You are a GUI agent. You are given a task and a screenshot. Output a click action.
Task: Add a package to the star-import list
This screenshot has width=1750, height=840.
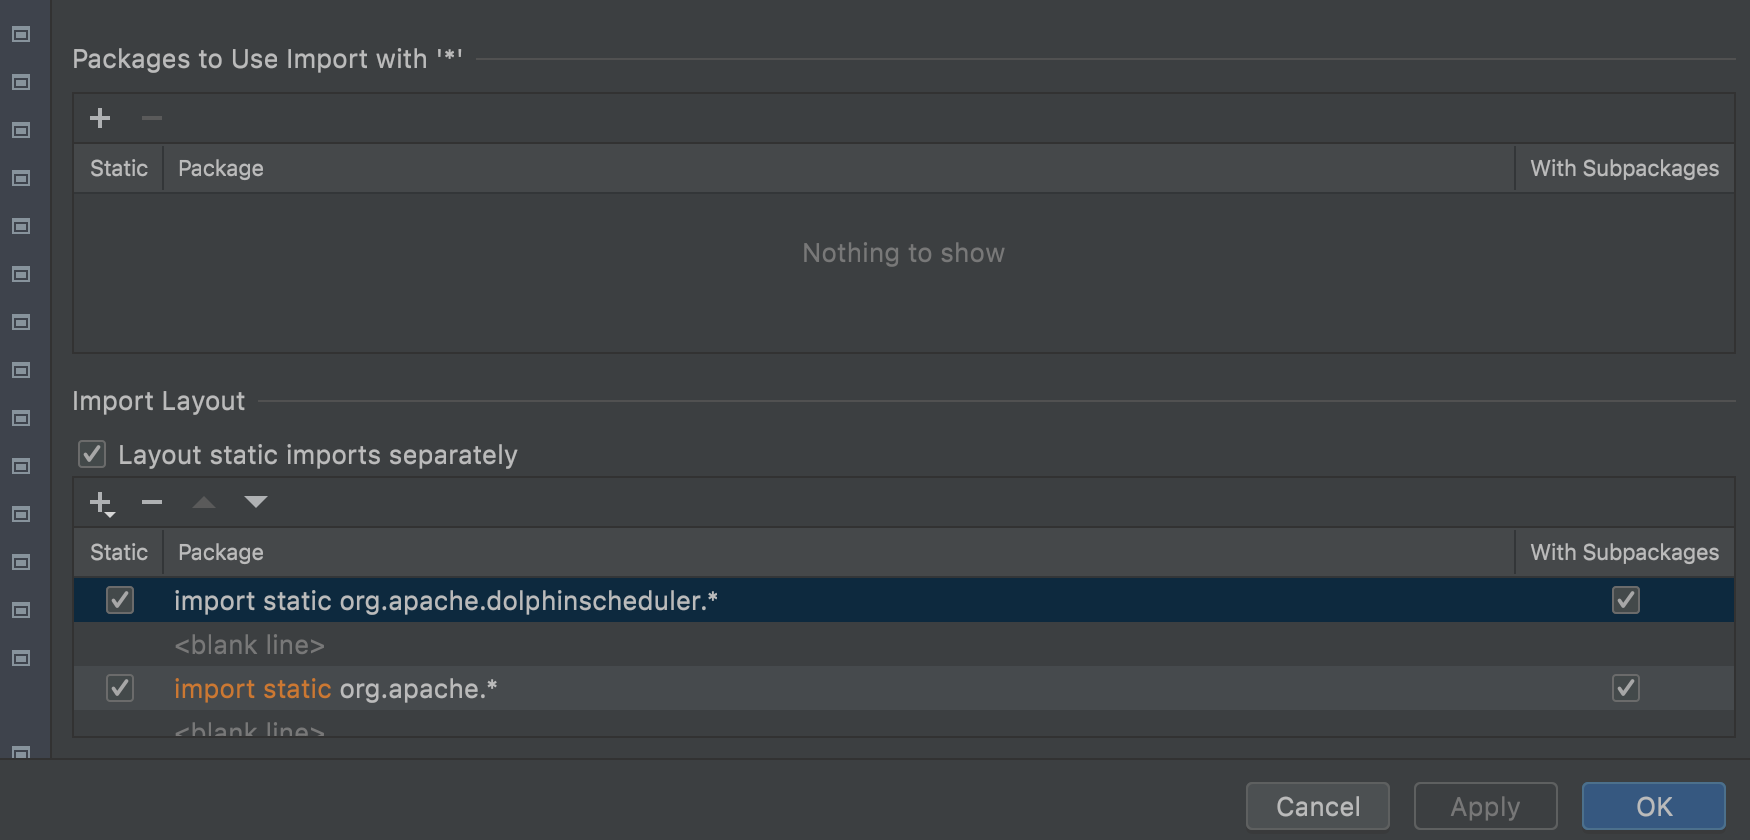tap(100, 118)
